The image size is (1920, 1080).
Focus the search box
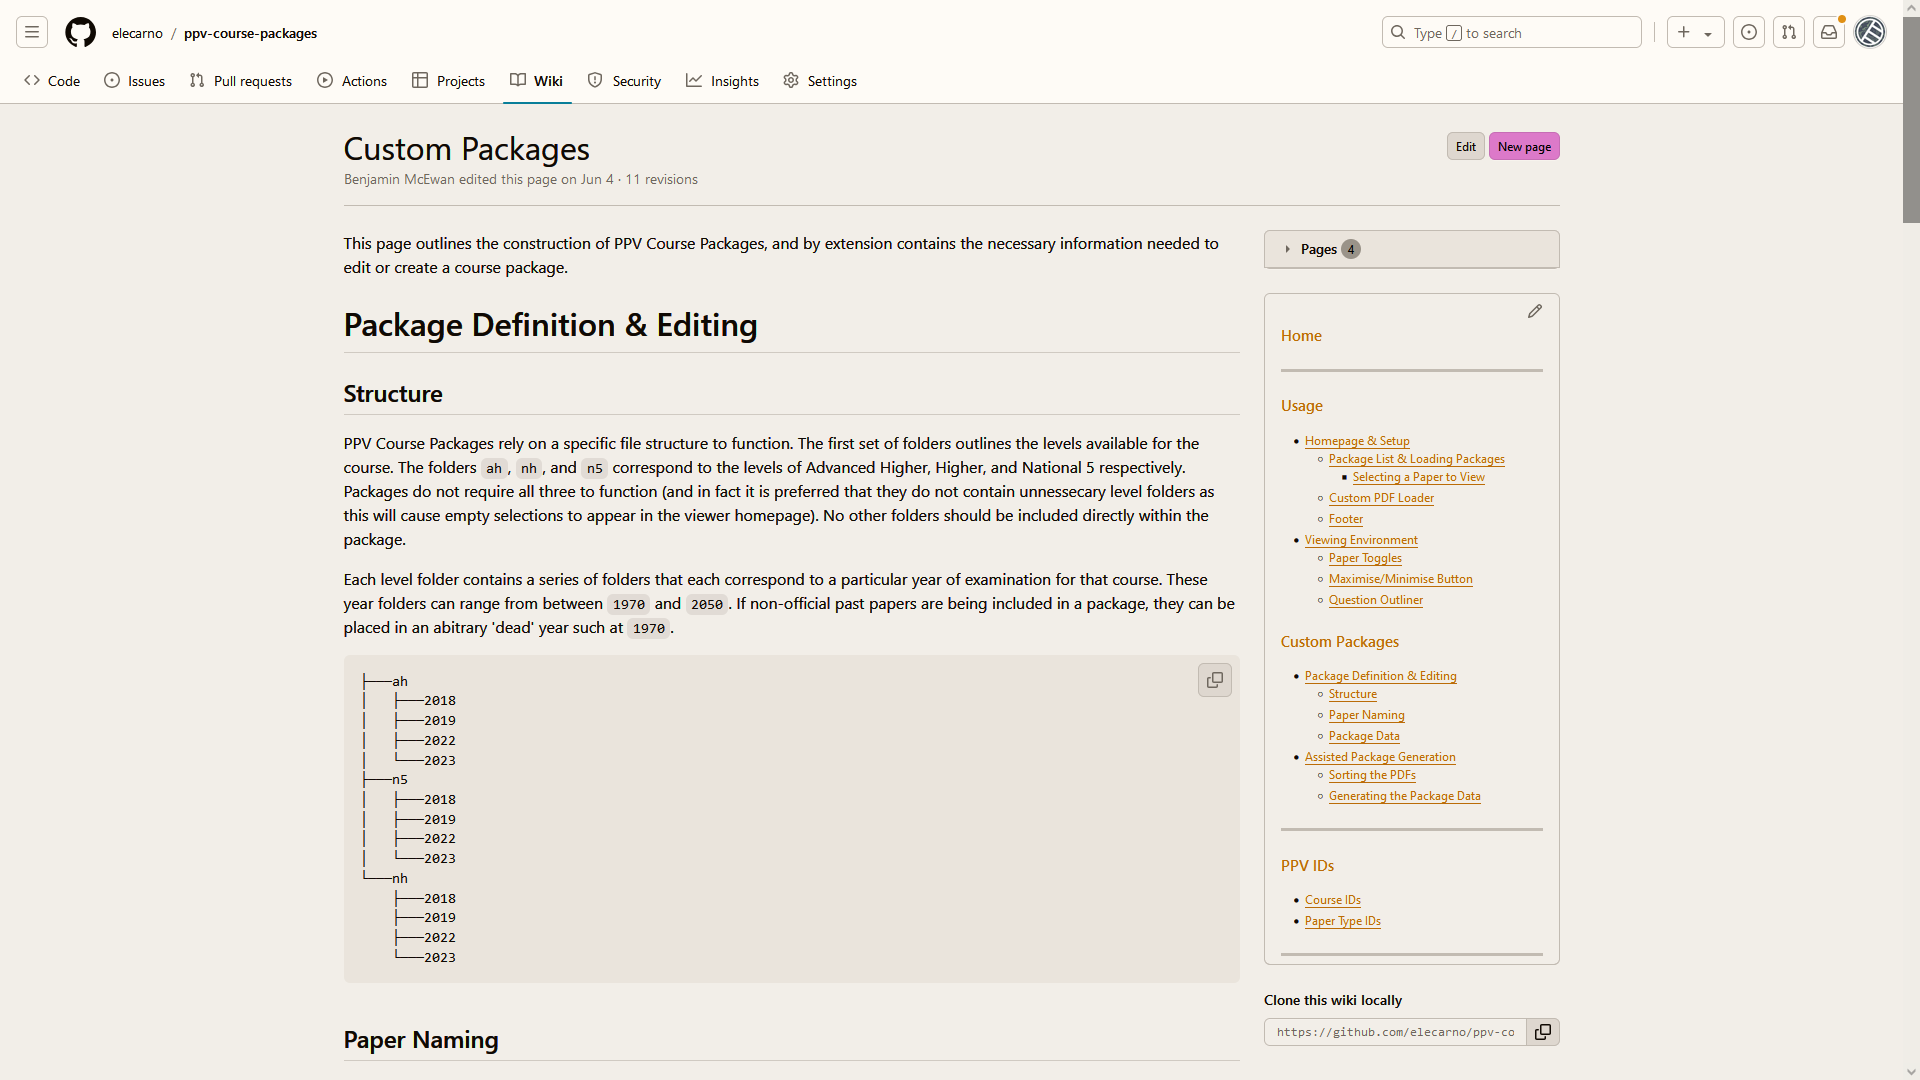(x=1511, y=32)
